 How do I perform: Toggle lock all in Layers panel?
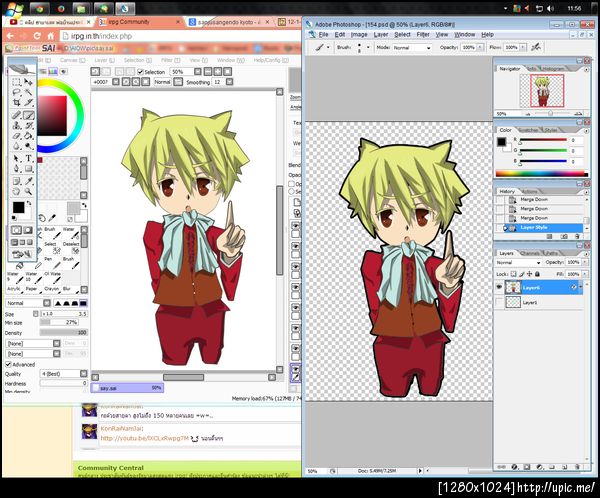click(x=537, y=274)
